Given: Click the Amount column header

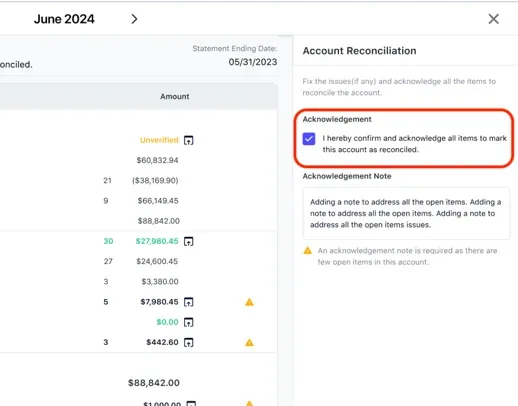Looking at the screenshot, I should 175,96.
